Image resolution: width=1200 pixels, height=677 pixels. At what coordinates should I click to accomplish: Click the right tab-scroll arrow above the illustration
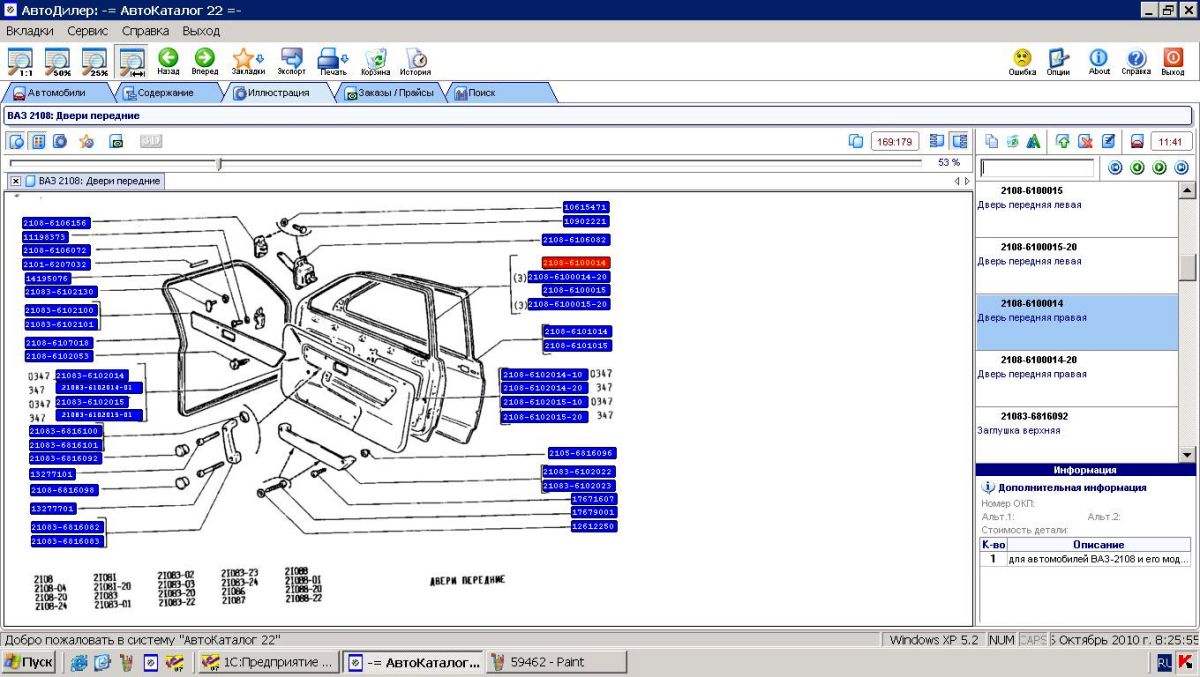(x=967, y=181)
